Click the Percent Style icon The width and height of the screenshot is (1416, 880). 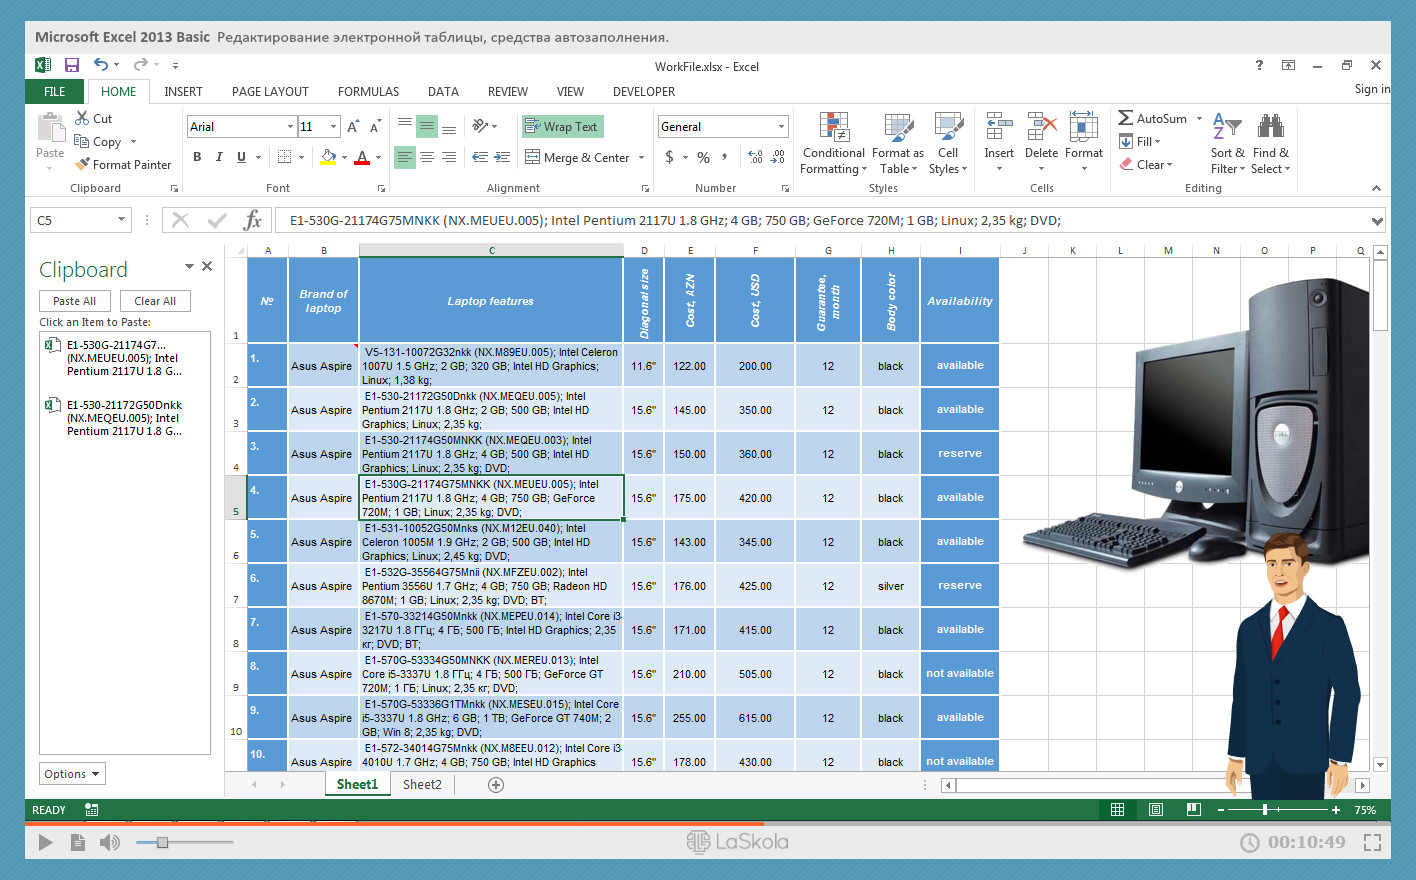(x=703, y=157)
